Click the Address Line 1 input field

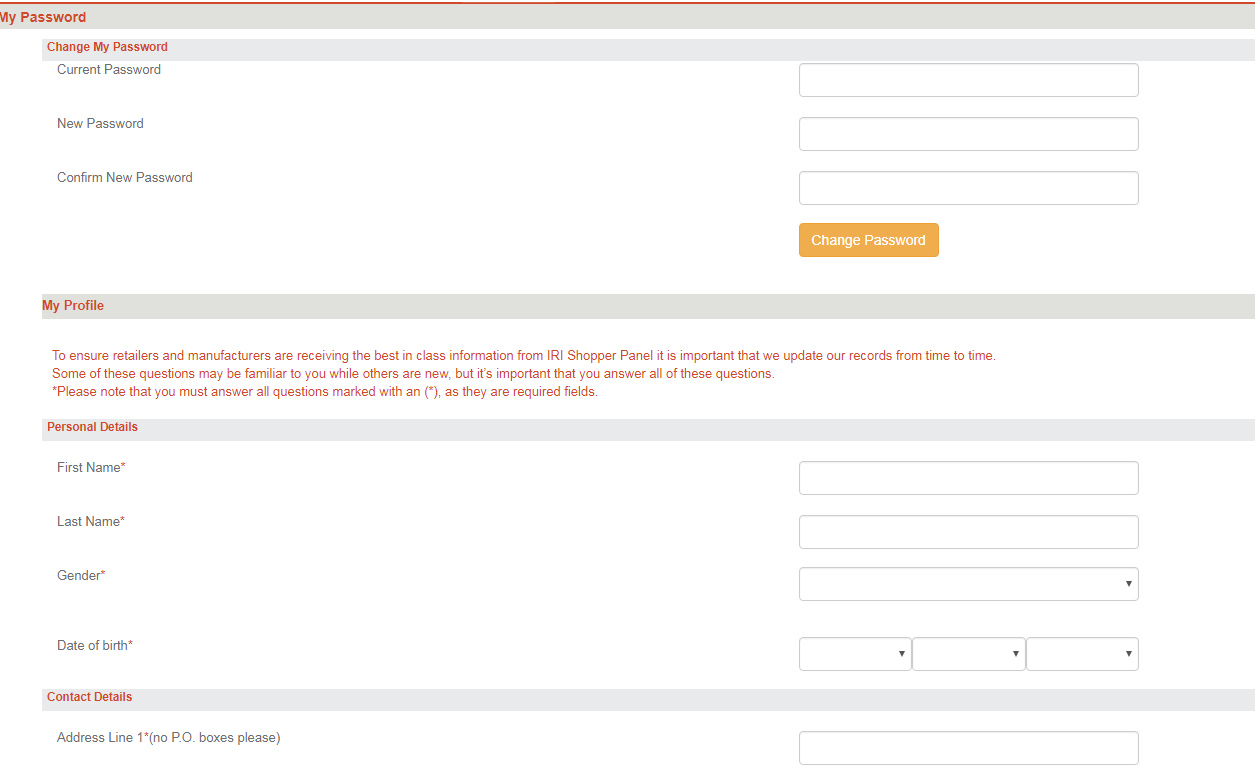tap(968, 748)
